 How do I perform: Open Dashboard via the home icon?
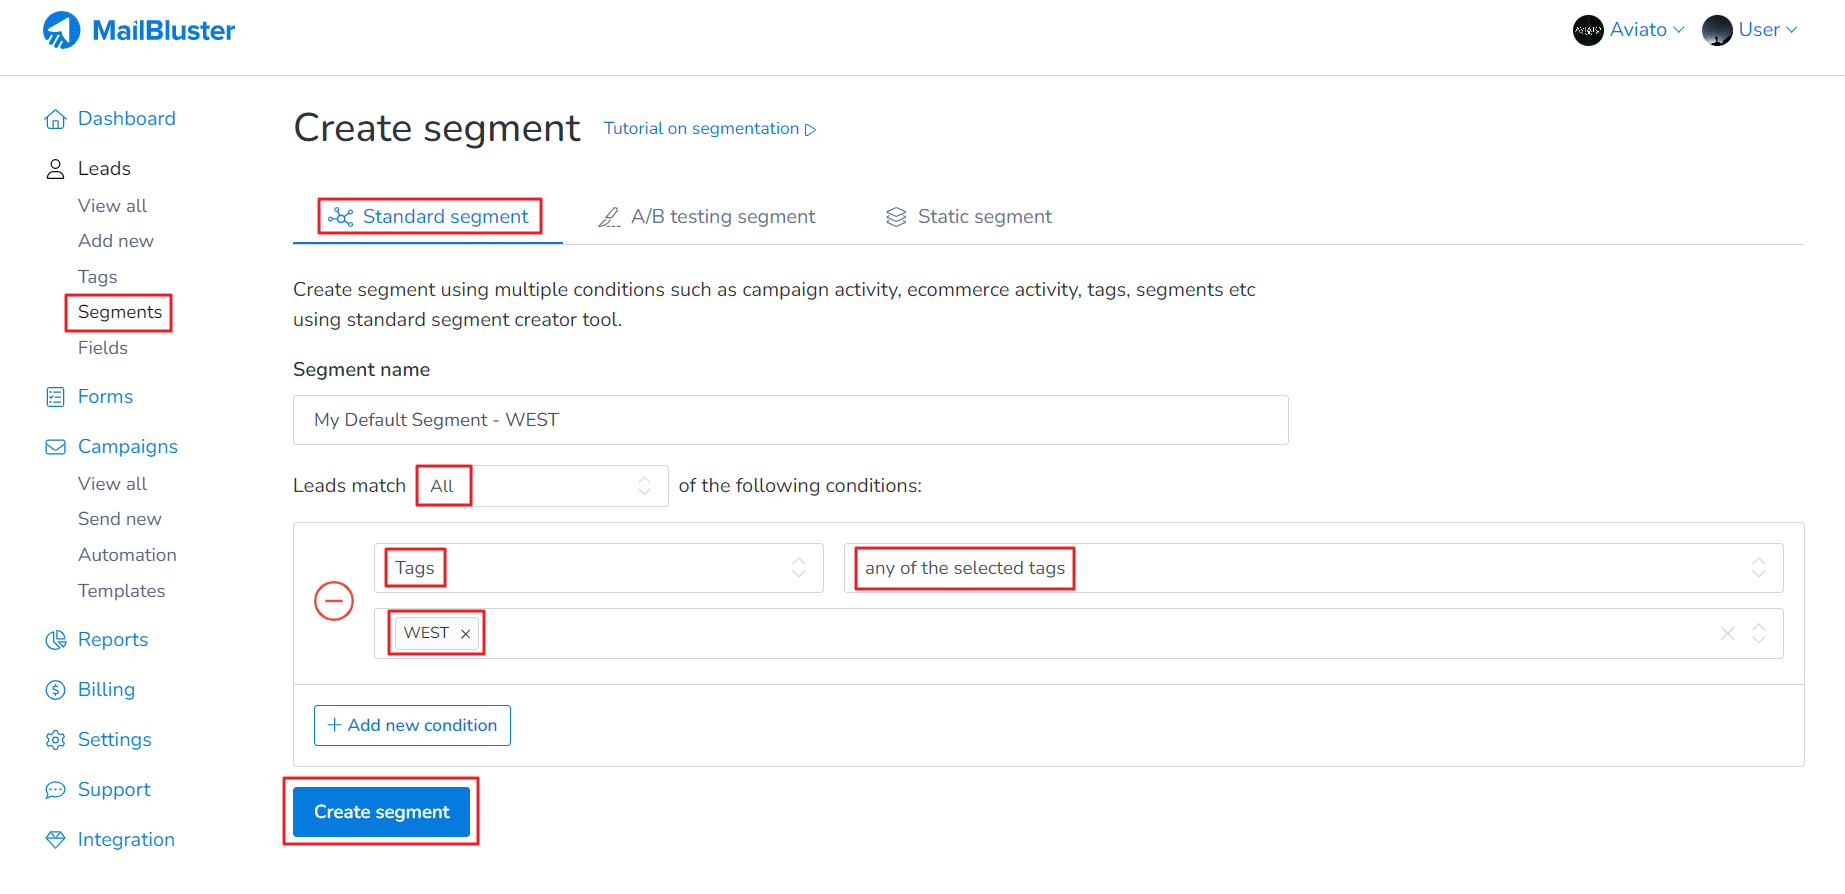(x=55, y=120)
